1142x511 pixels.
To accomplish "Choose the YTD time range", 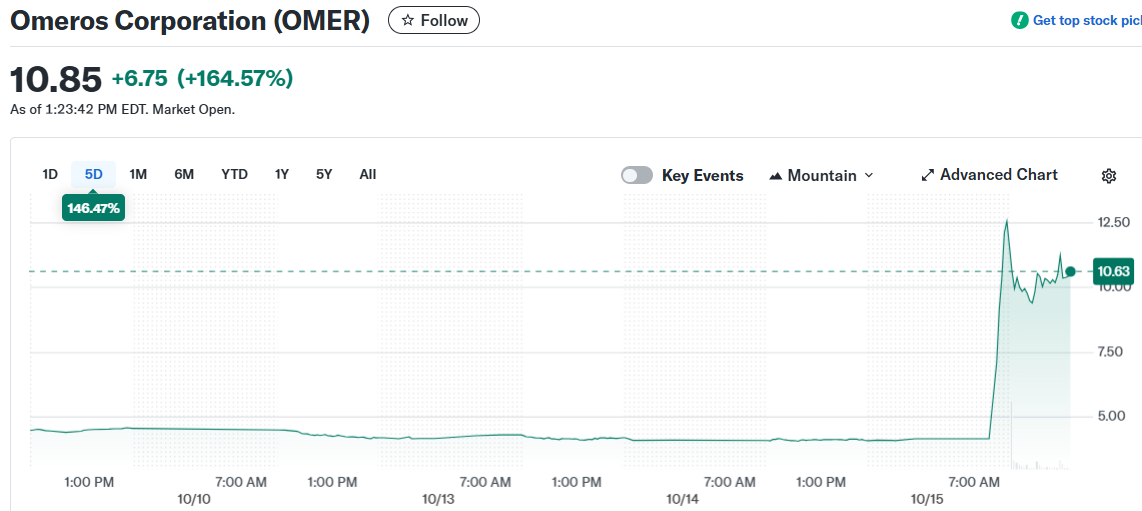I will tap(234, 174).
